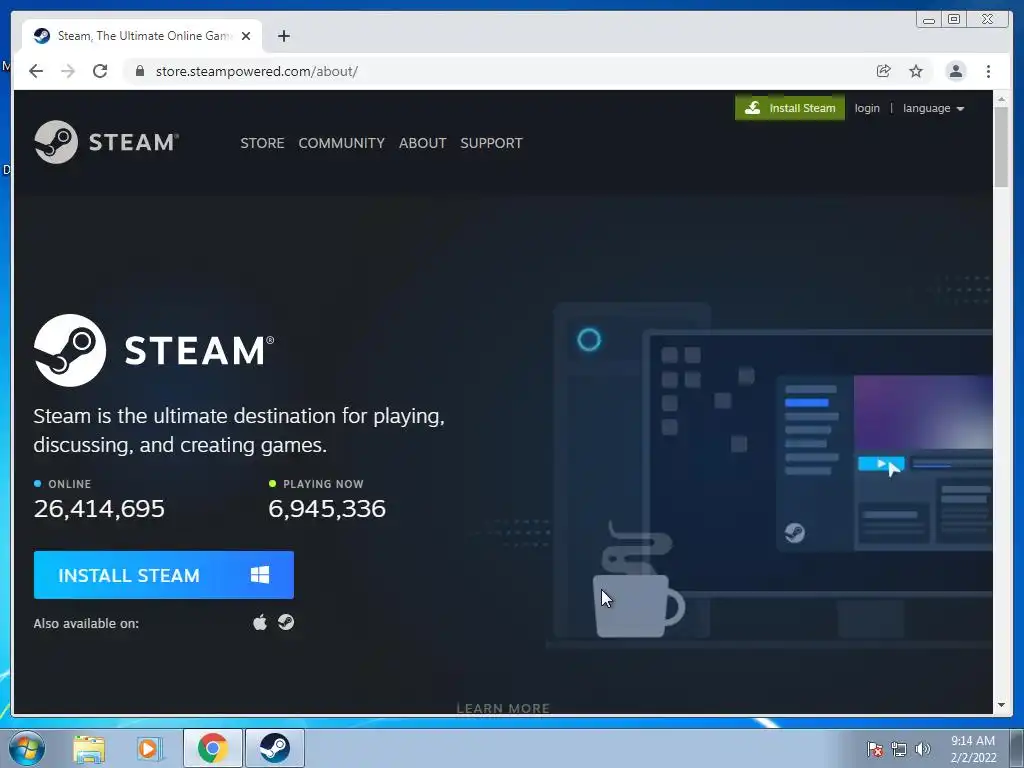The height and width of the screenshot is (768, 1024).
Task: Open the COMMUNITY menu
Action: tap(342, 143)
